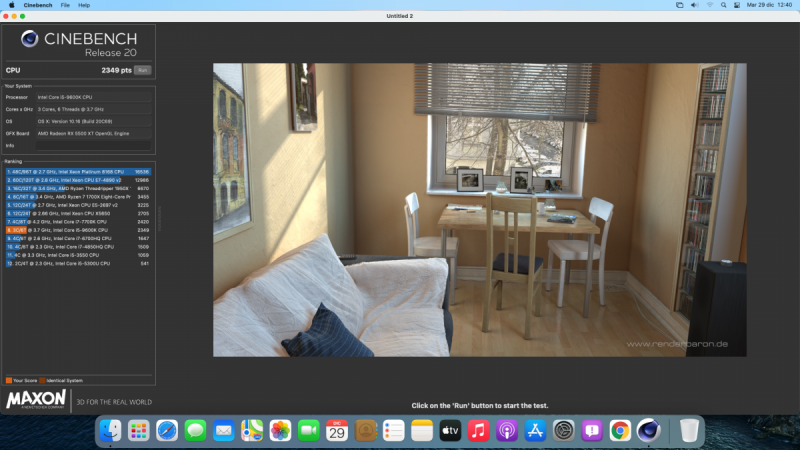
Task: Open Reminders from the Dock
Action: (x=393, y=431)
